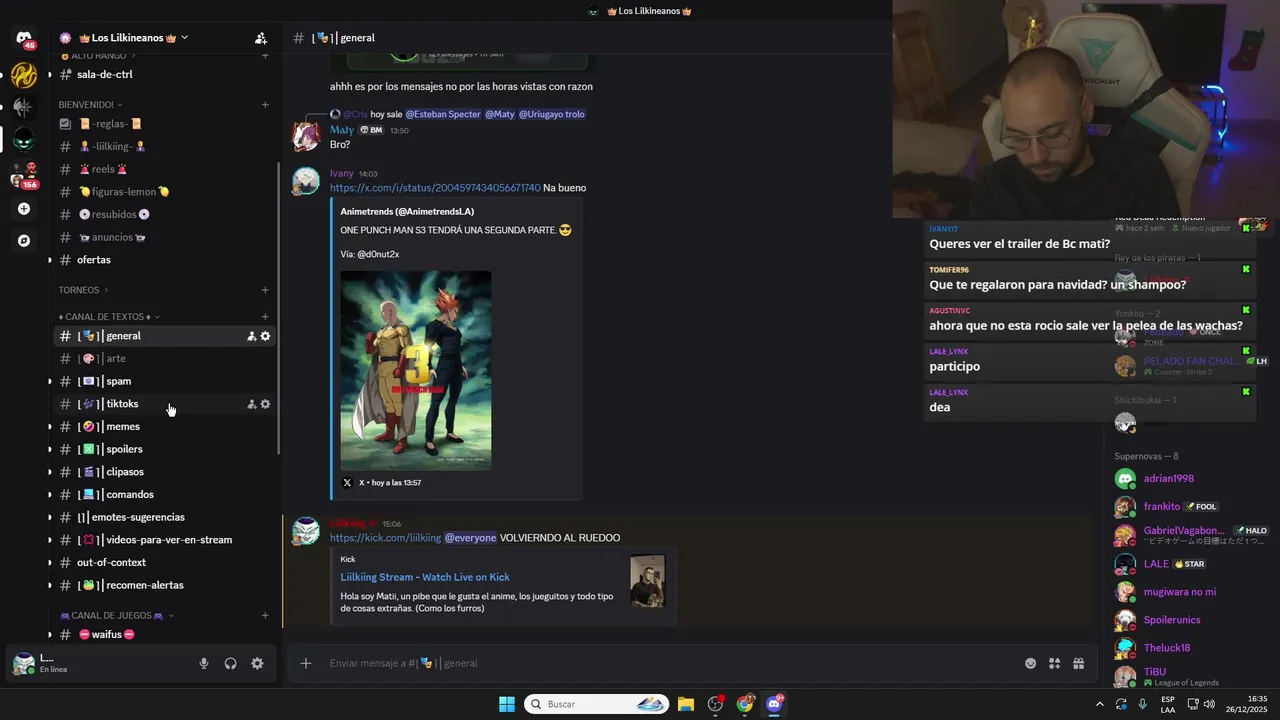Open the server folder with 156 badge
1280x720 pixels.
tap(24, 175)
